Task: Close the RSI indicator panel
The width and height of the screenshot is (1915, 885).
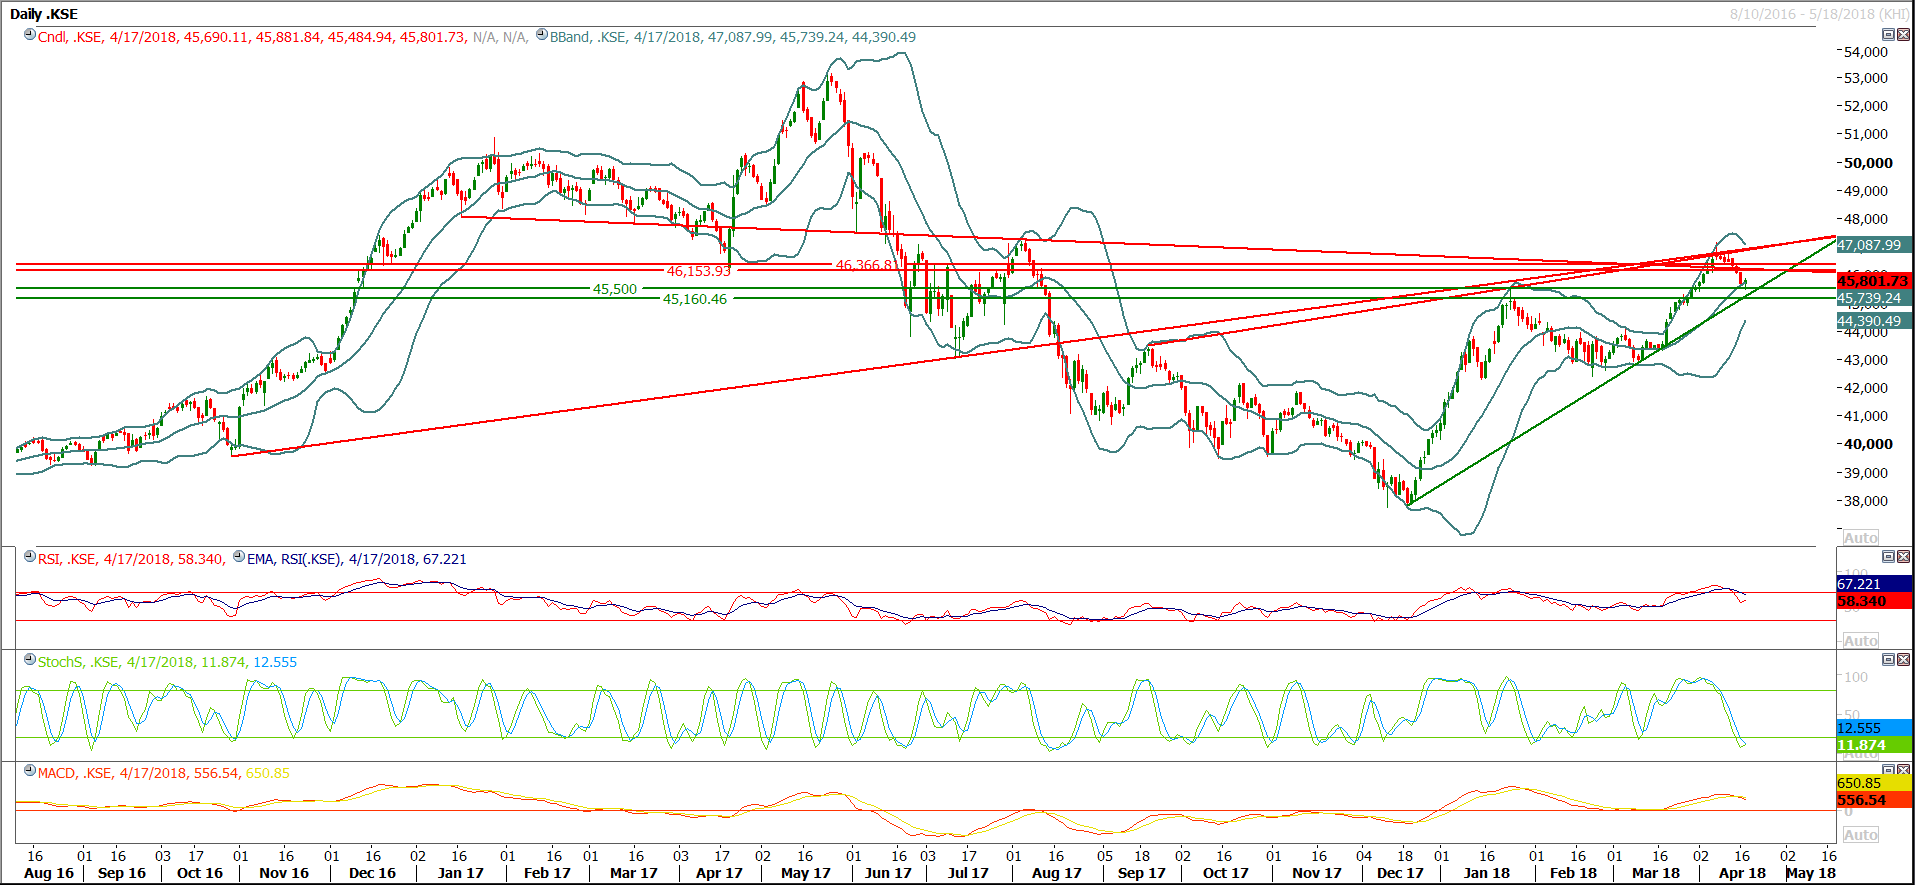Action: [x=1903, y=557]
